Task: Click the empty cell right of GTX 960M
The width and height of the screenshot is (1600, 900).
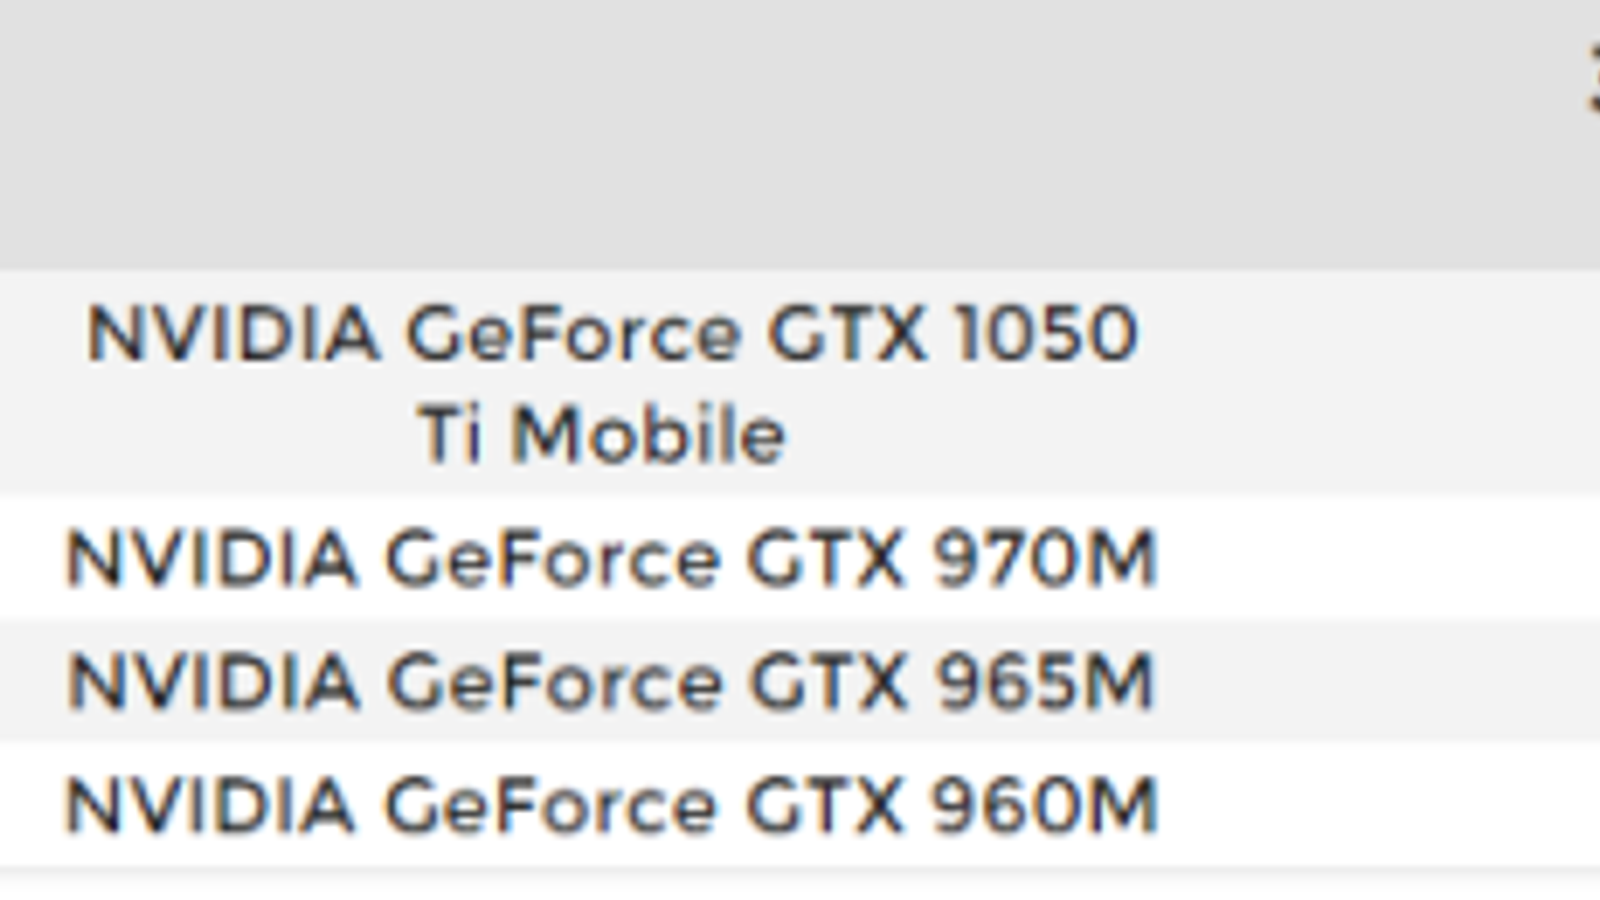Action: tap(1400, 806)
